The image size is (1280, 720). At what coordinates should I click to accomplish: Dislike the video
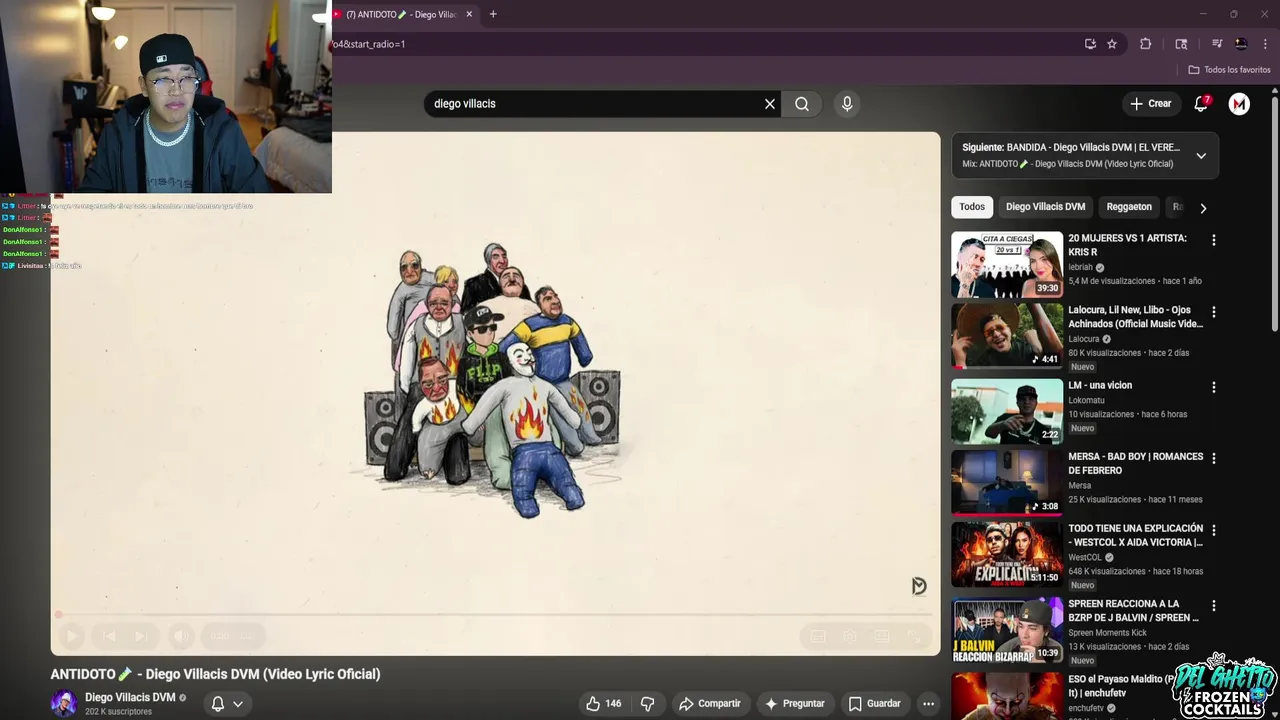(647, 704)
